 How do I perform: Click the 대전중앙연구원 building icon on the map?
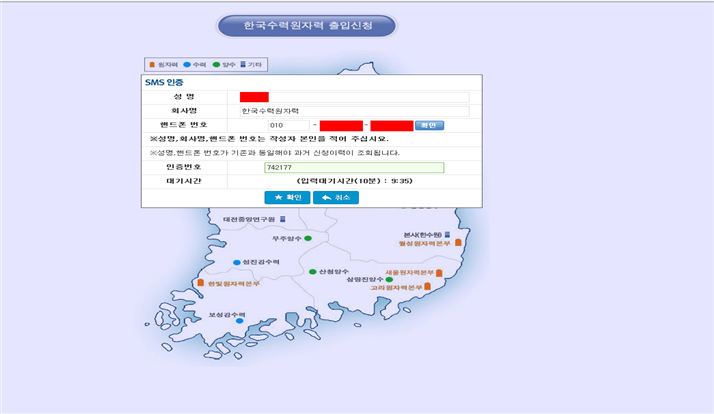(282, 218)
